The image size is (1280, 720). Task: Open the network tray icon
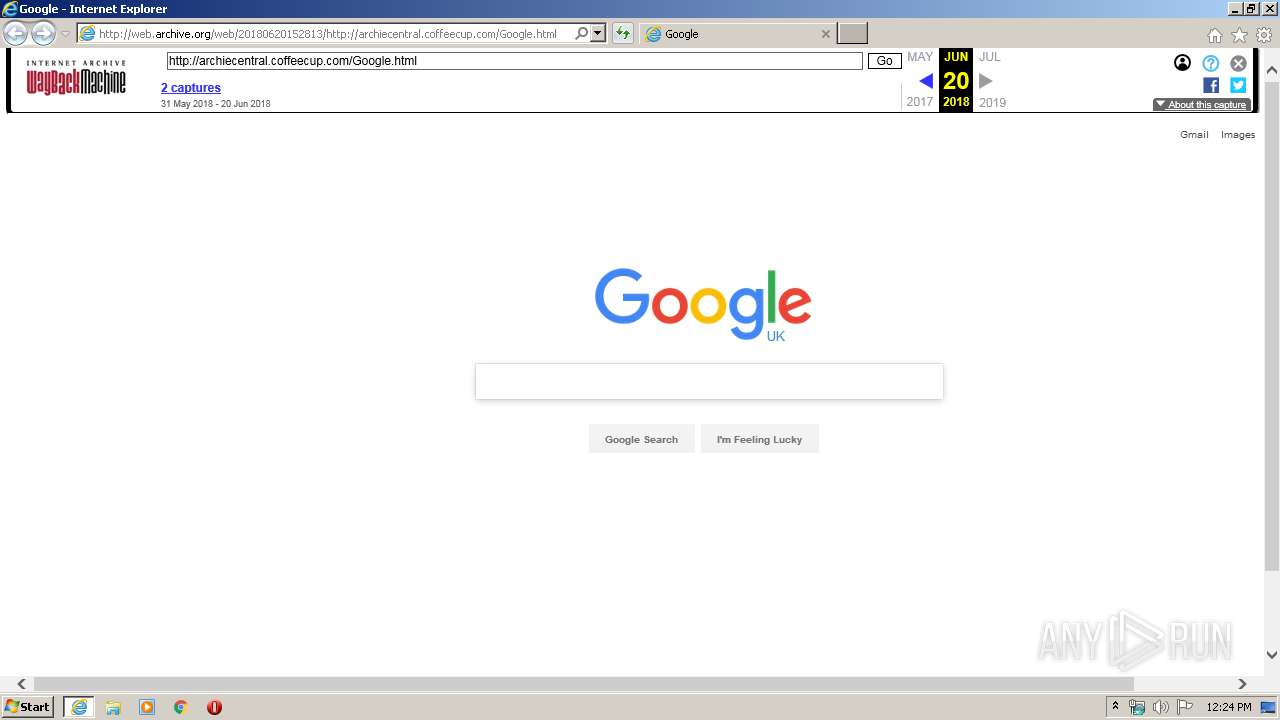tap(1137, 707)
